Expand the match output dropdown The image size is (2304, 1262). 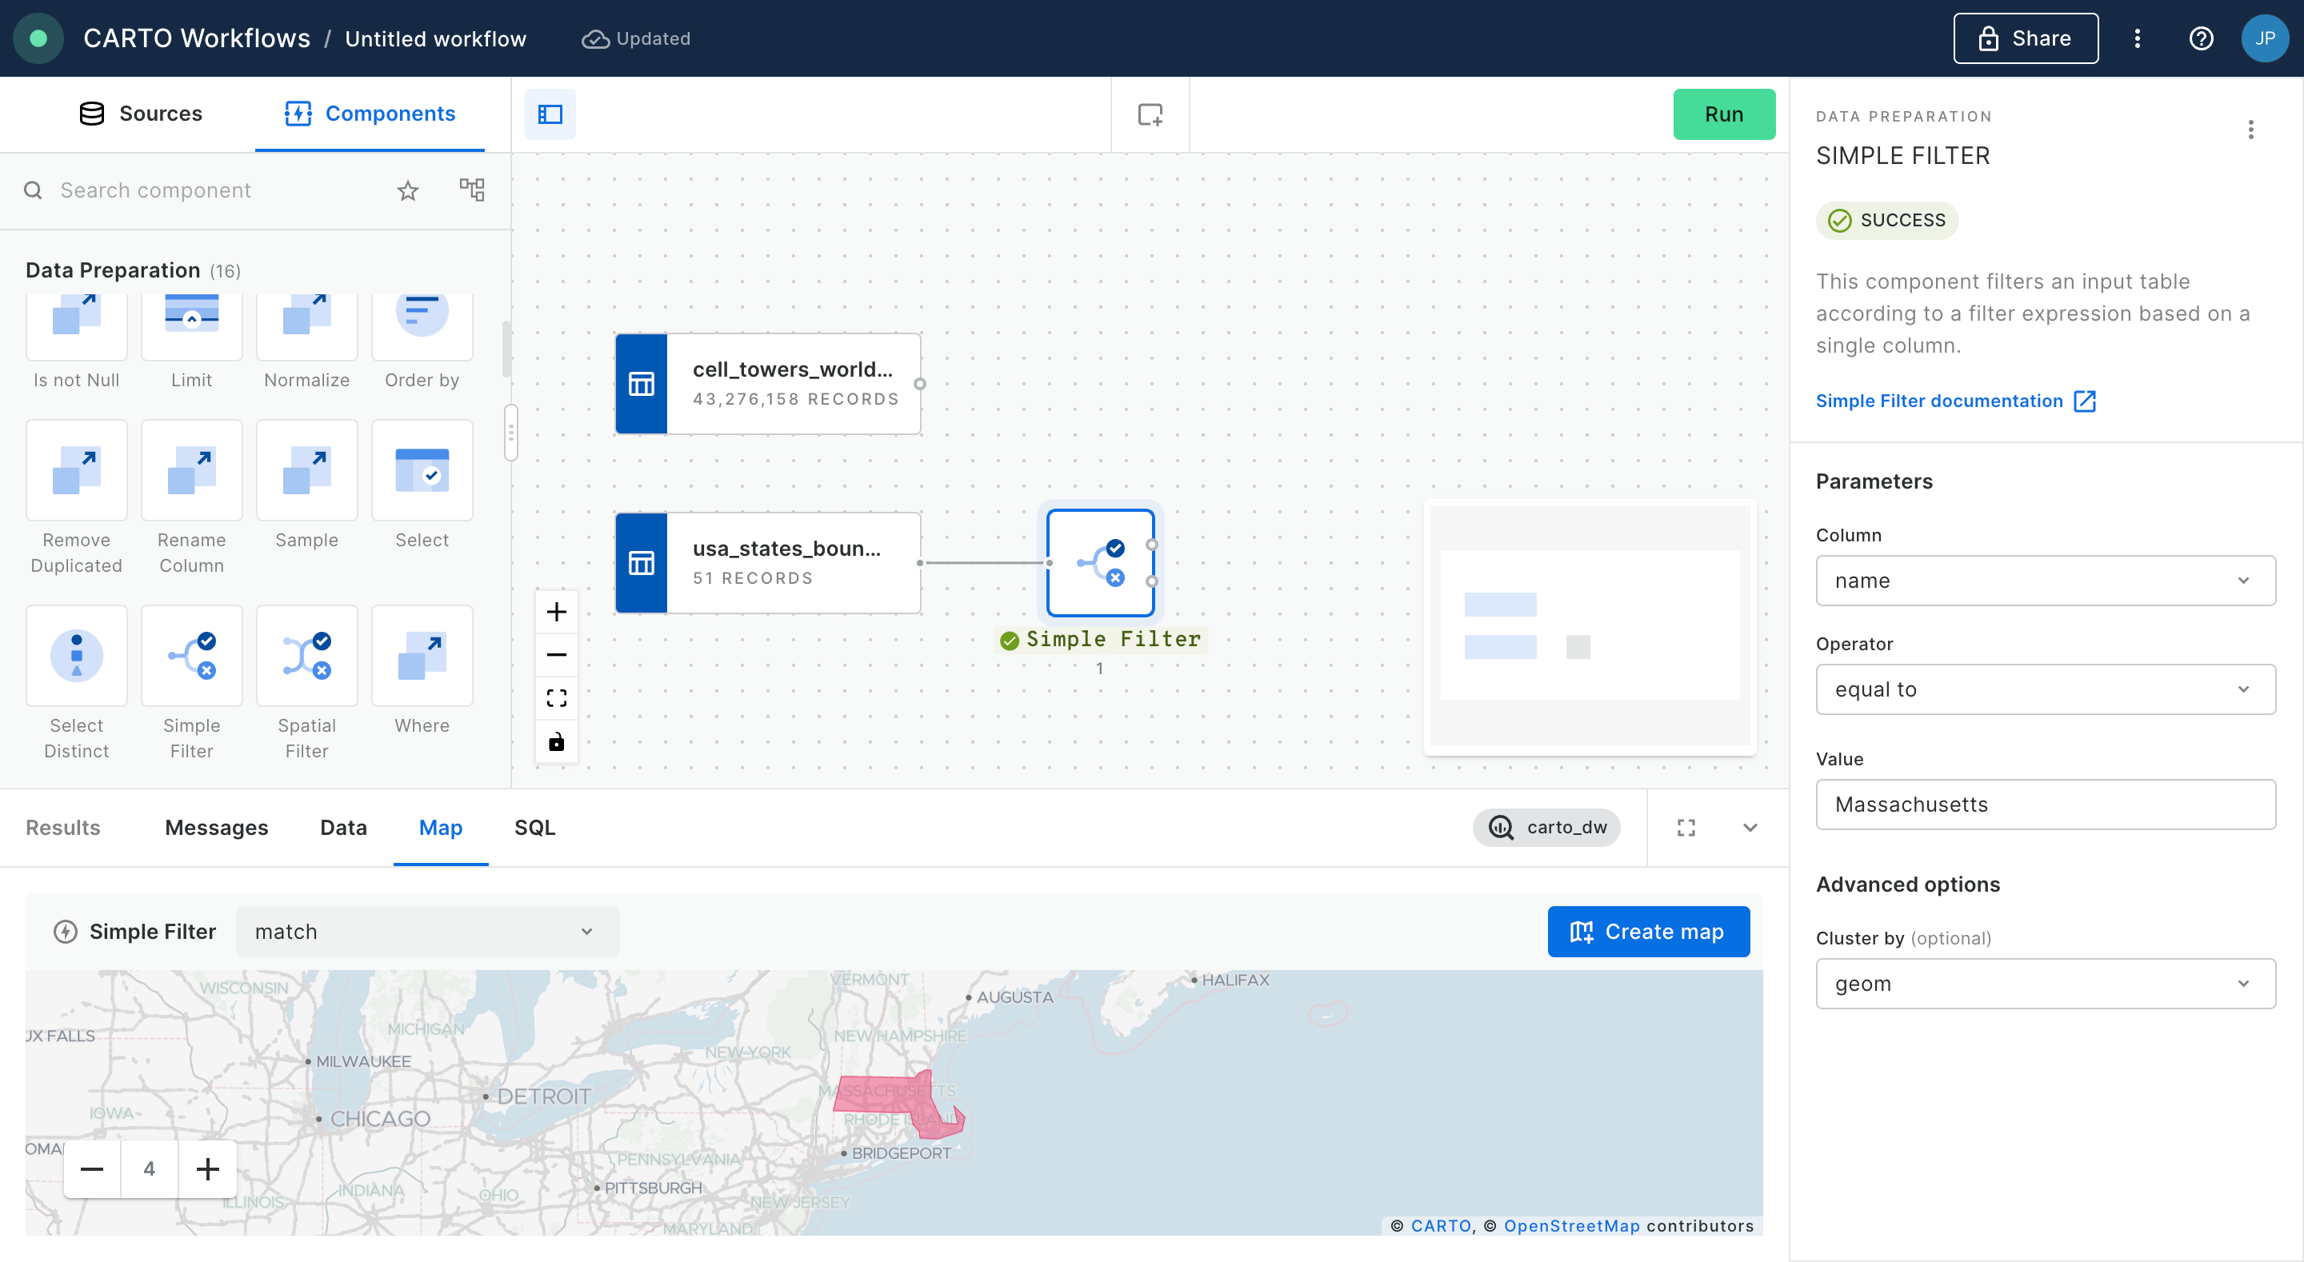pos(427,932)
